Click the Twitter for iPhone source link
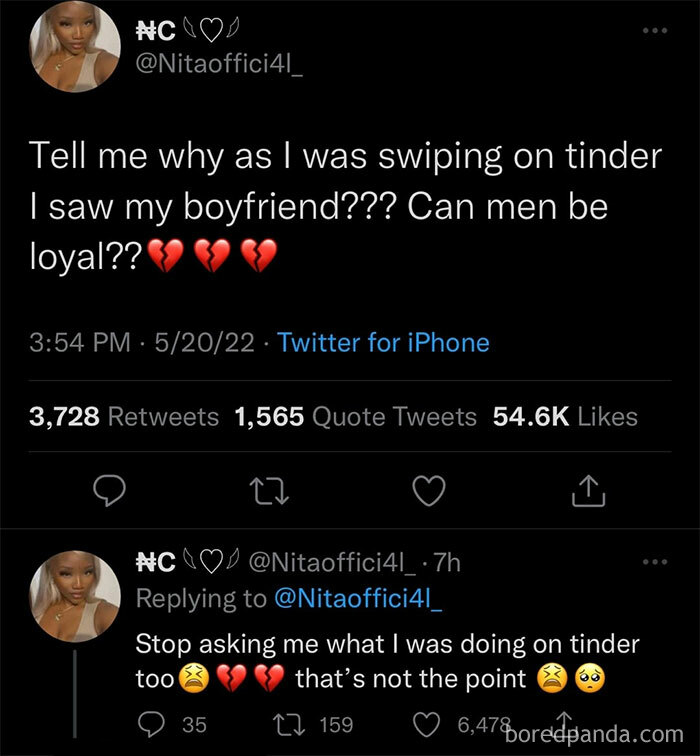Viewport: 700px width, 756px height. (x=383, y=343)
